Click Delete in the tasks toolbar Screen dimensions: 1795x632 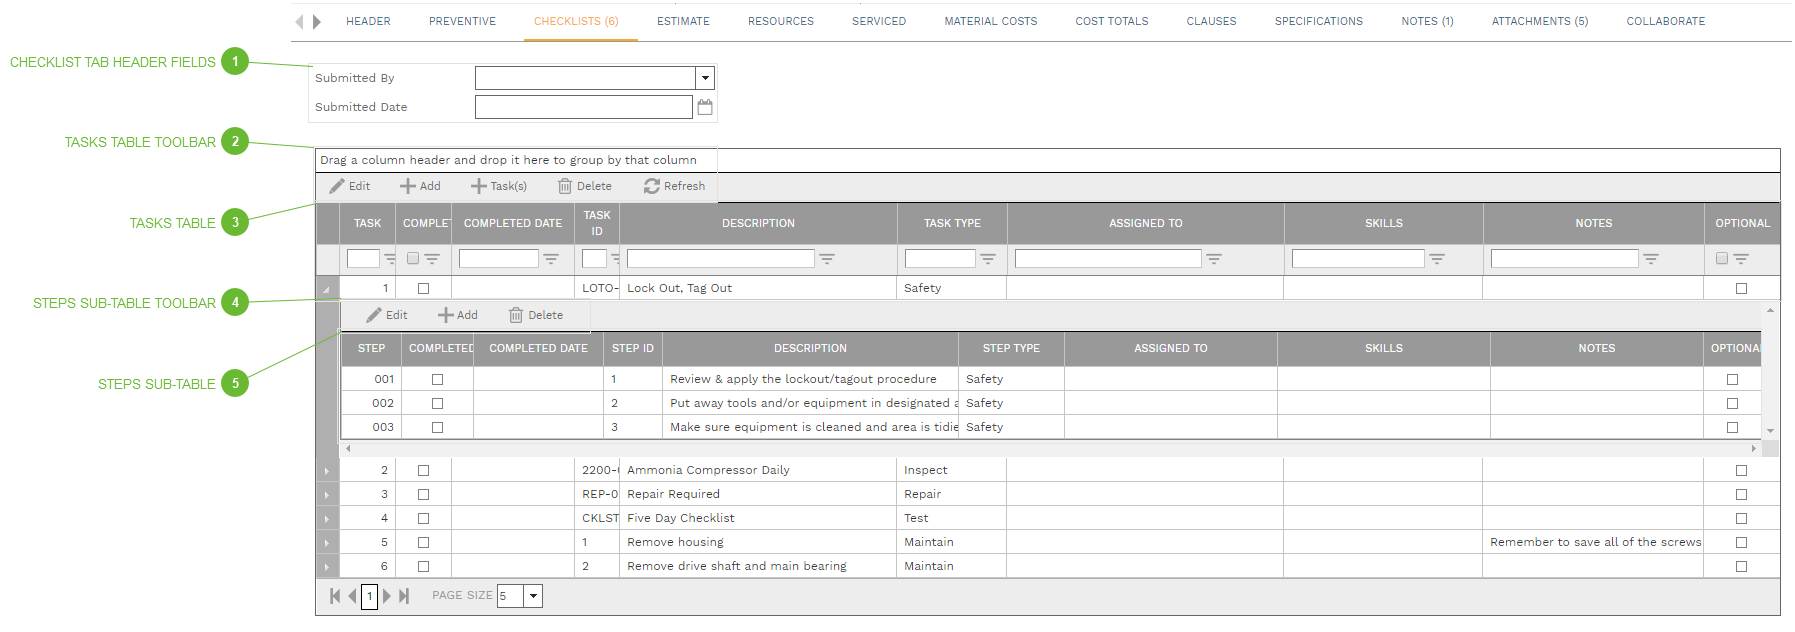pos(585,186)
